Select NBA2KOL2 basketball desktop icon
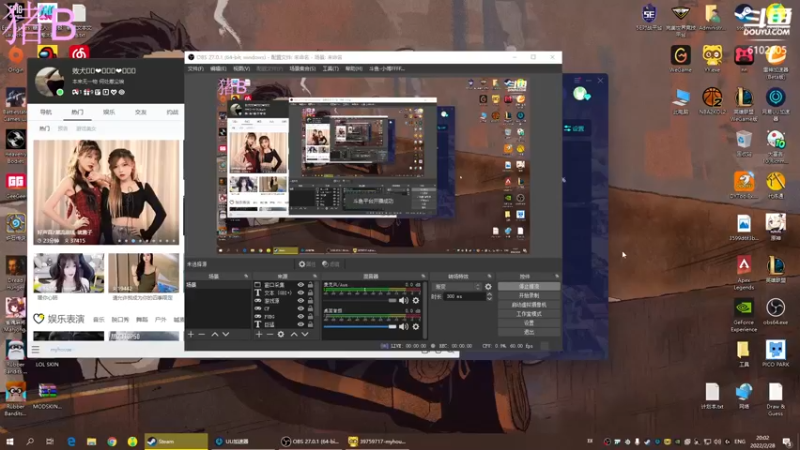Screen dimensions: 800x450 pyautogui.click(x=712, y=101)
